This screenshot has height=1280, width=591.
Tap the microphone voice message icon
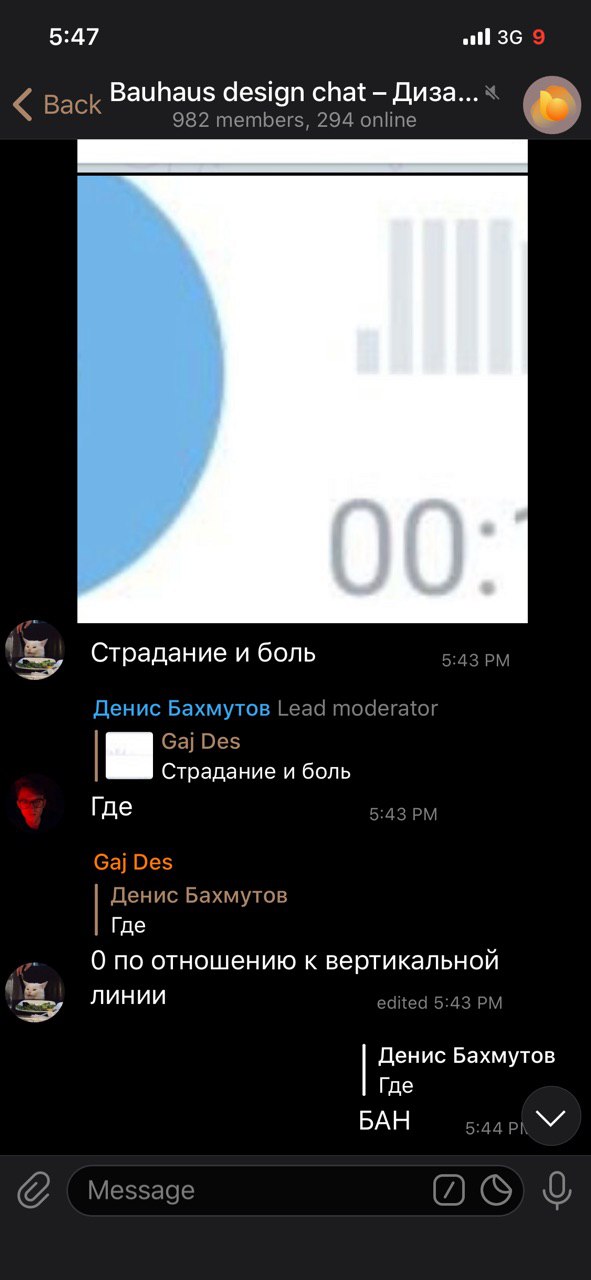pyautogui.click(x=556, y=1190)
